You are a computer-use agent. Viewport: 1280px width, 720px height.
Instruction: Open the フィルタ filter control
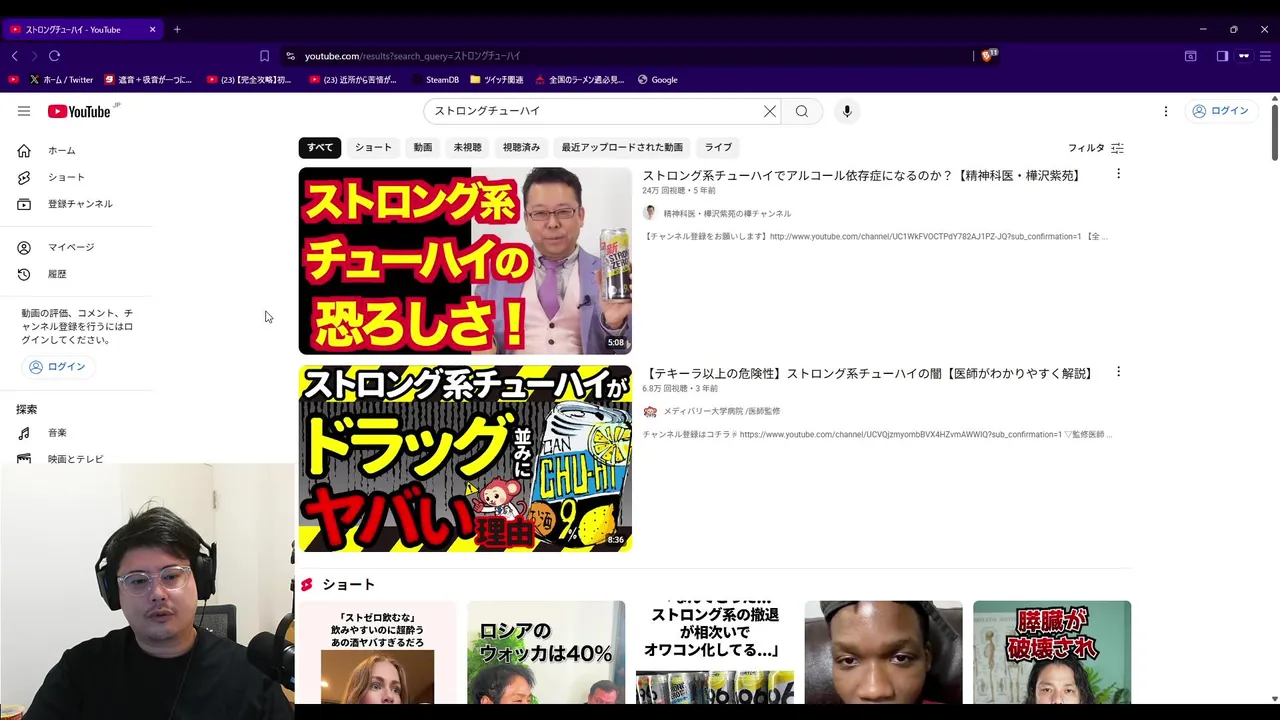click(x=1096, y=148)
